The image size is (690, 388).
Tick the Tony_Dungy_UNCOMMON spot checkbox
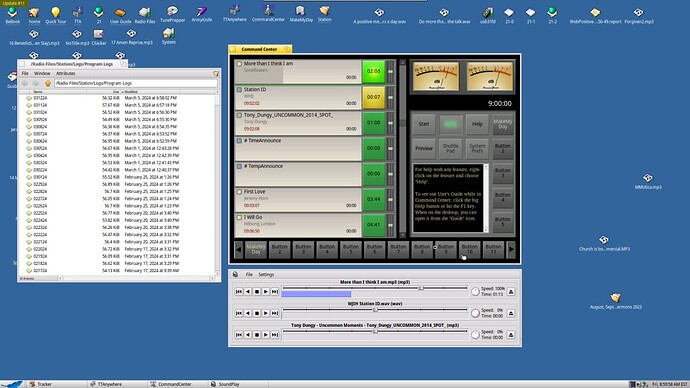click(239, 115)
